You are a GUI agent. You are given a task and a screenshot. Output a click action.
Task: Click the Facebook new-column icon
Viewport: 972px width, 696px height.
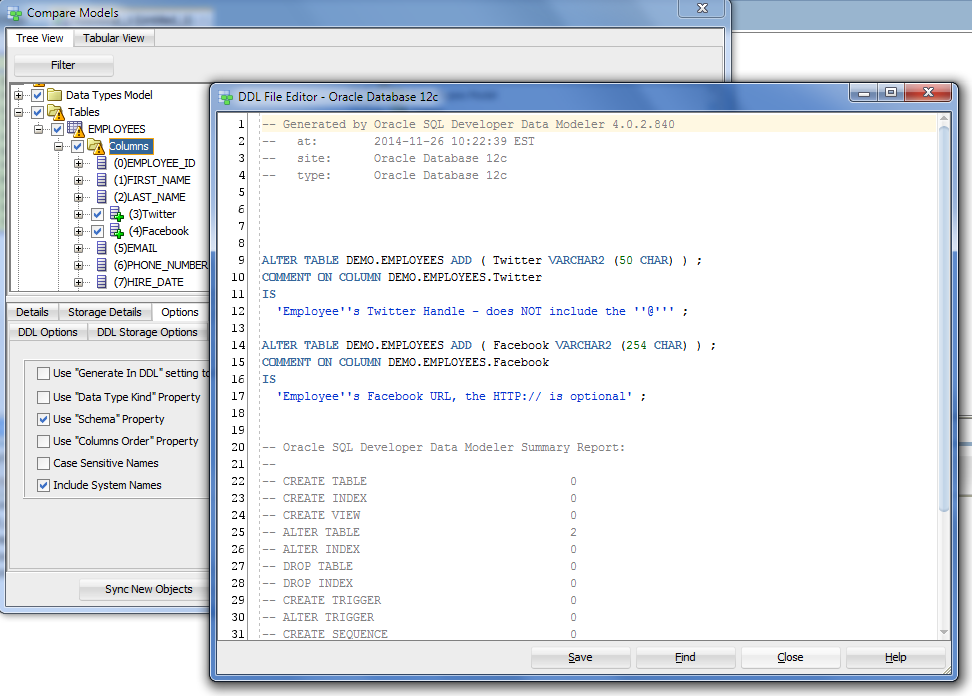point(117,231)
